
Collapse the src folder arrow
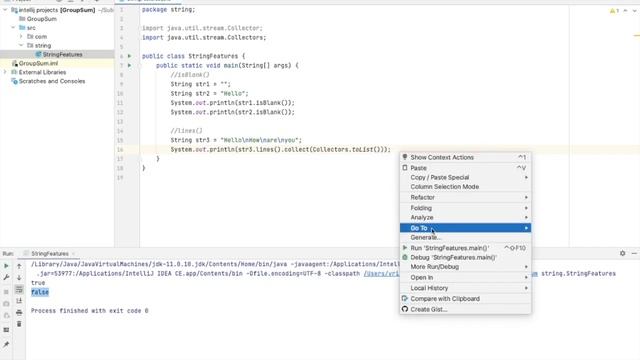click(x=13, y=28)
